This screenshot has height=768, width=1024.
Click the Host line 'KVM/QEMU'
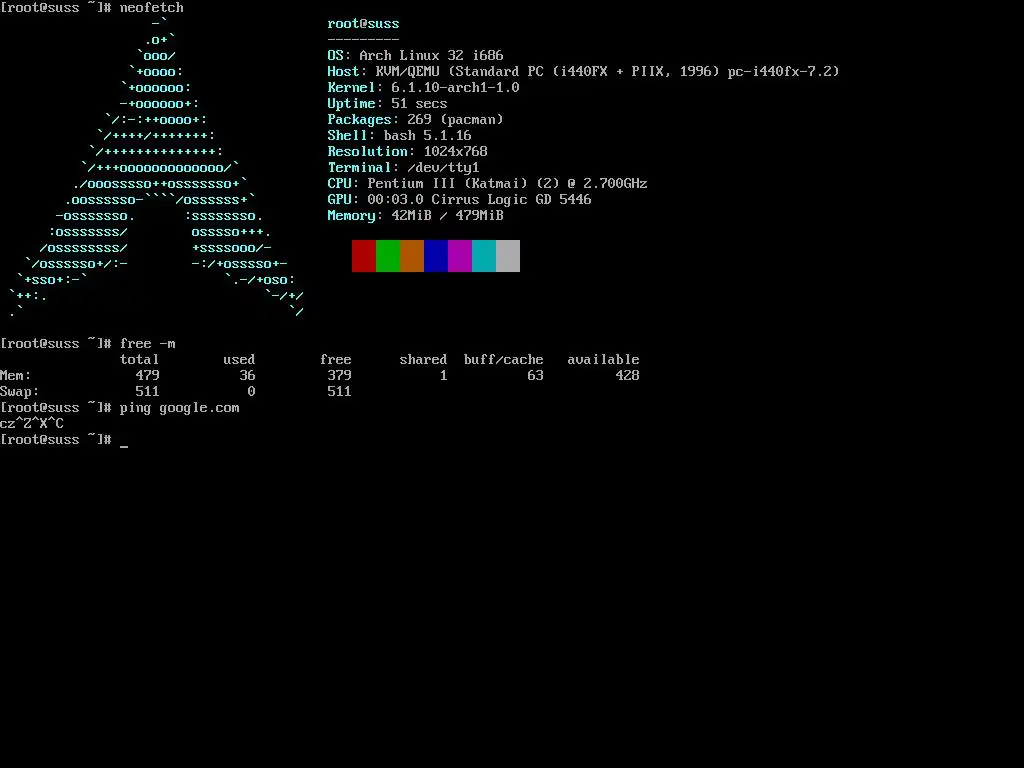pyautogui.click(x=583, y=71)
